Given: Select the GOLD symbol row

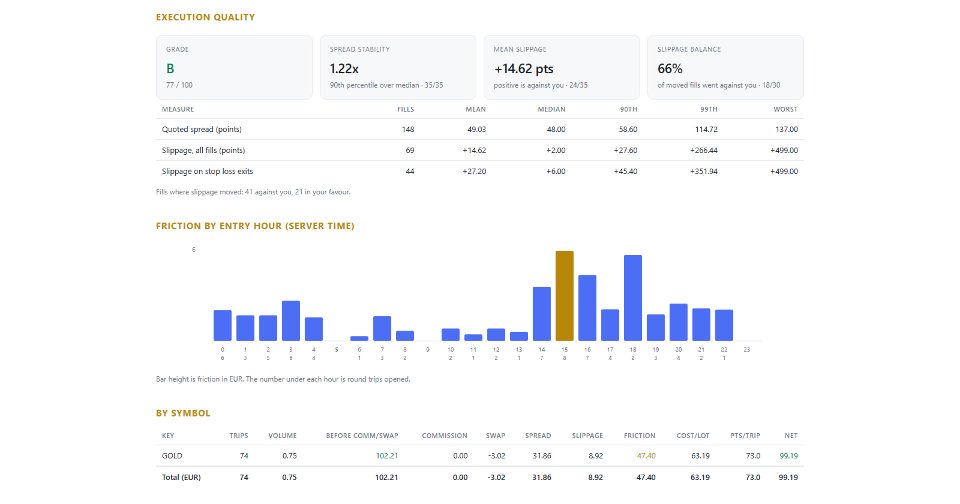Looking at the screenshot, I should click(479, 456).
